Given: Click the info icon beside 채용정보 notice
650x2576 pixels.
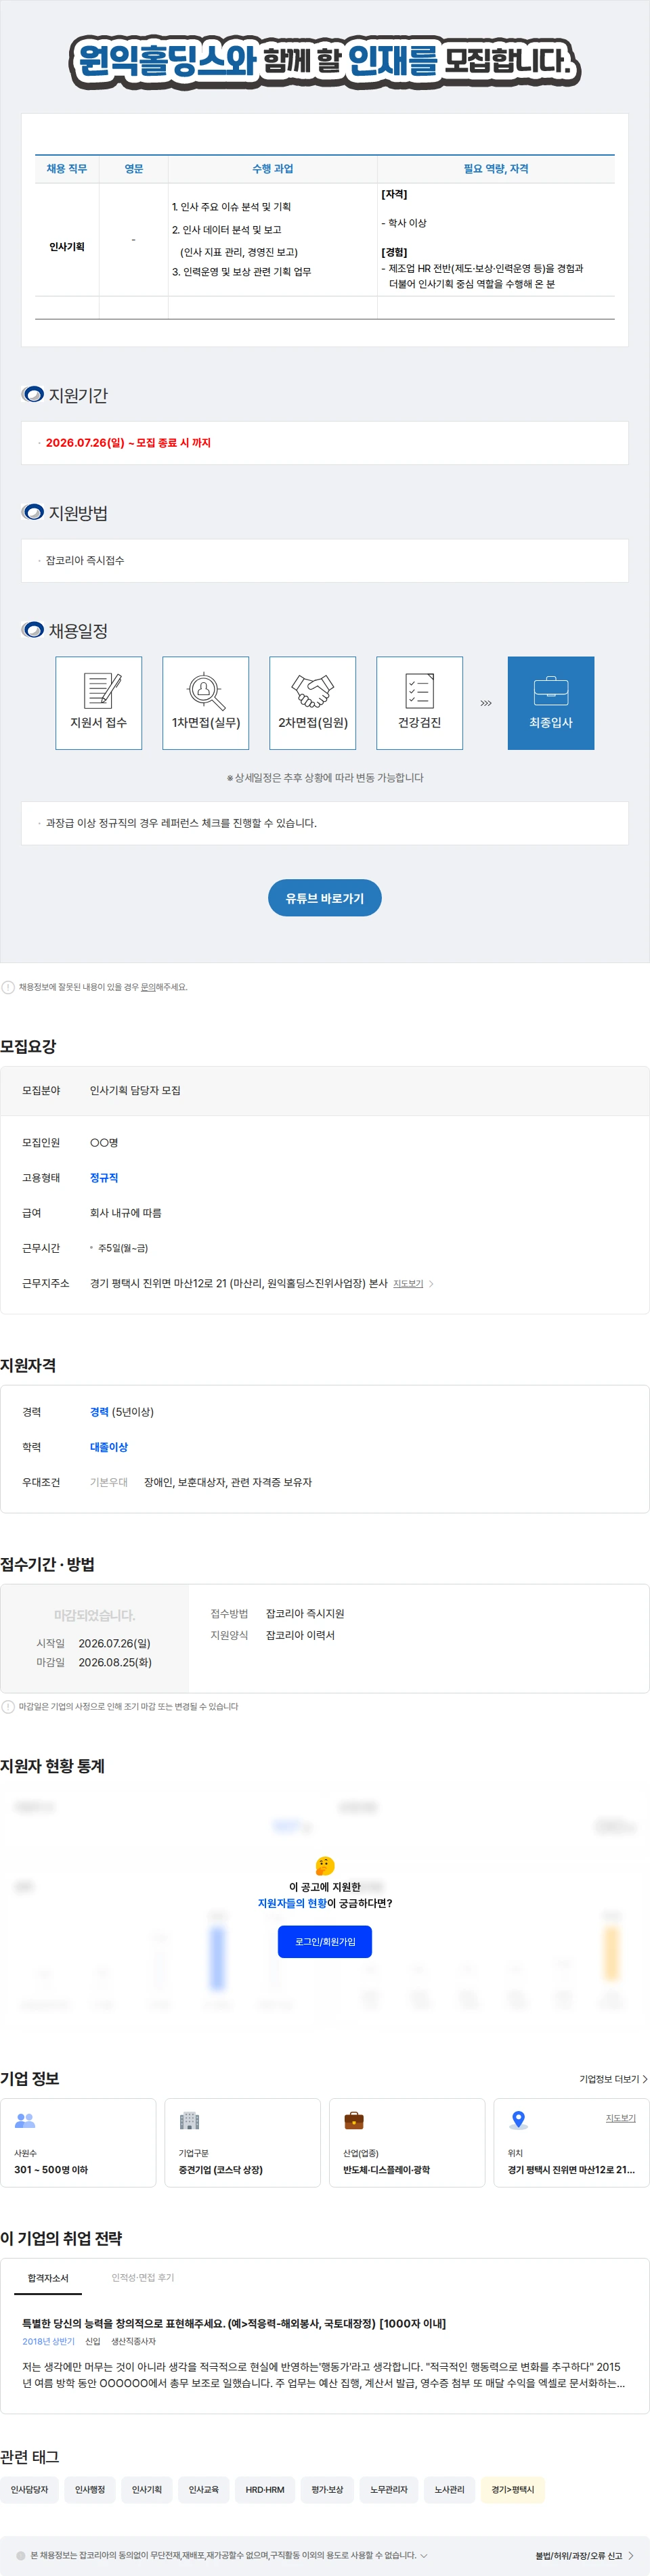Looking at the screenshot, I should point(8,987).
